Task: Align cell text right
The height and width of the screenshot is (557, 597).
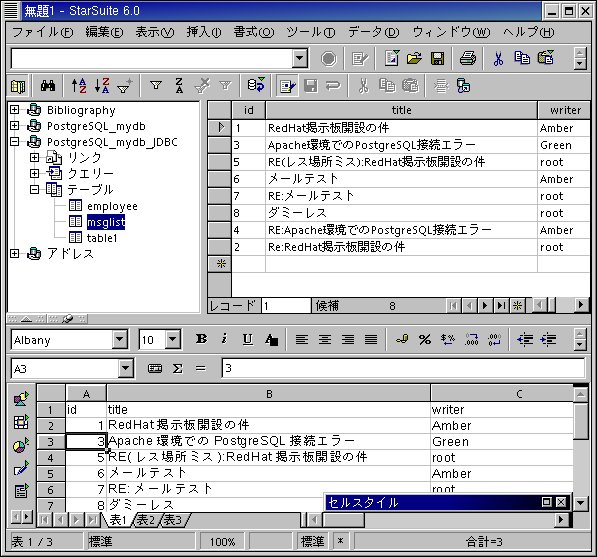Action: click(x=348, y=339)
